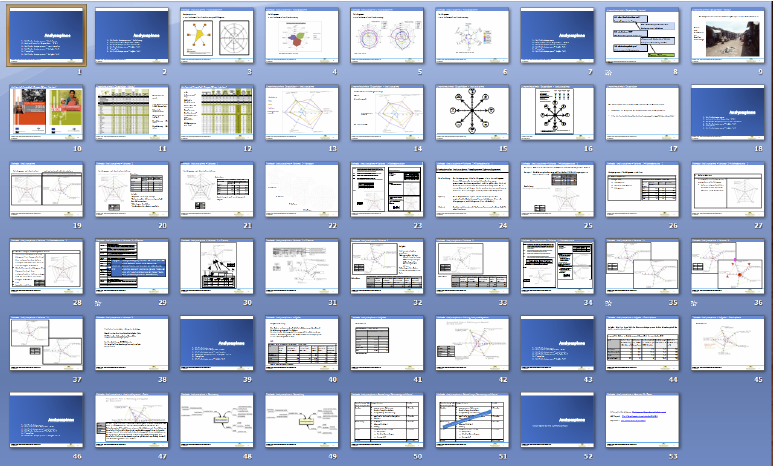The width and height of the screenshot is (775, 466).
Task: Select slide 41 with small table
Action: coord(387,344)
